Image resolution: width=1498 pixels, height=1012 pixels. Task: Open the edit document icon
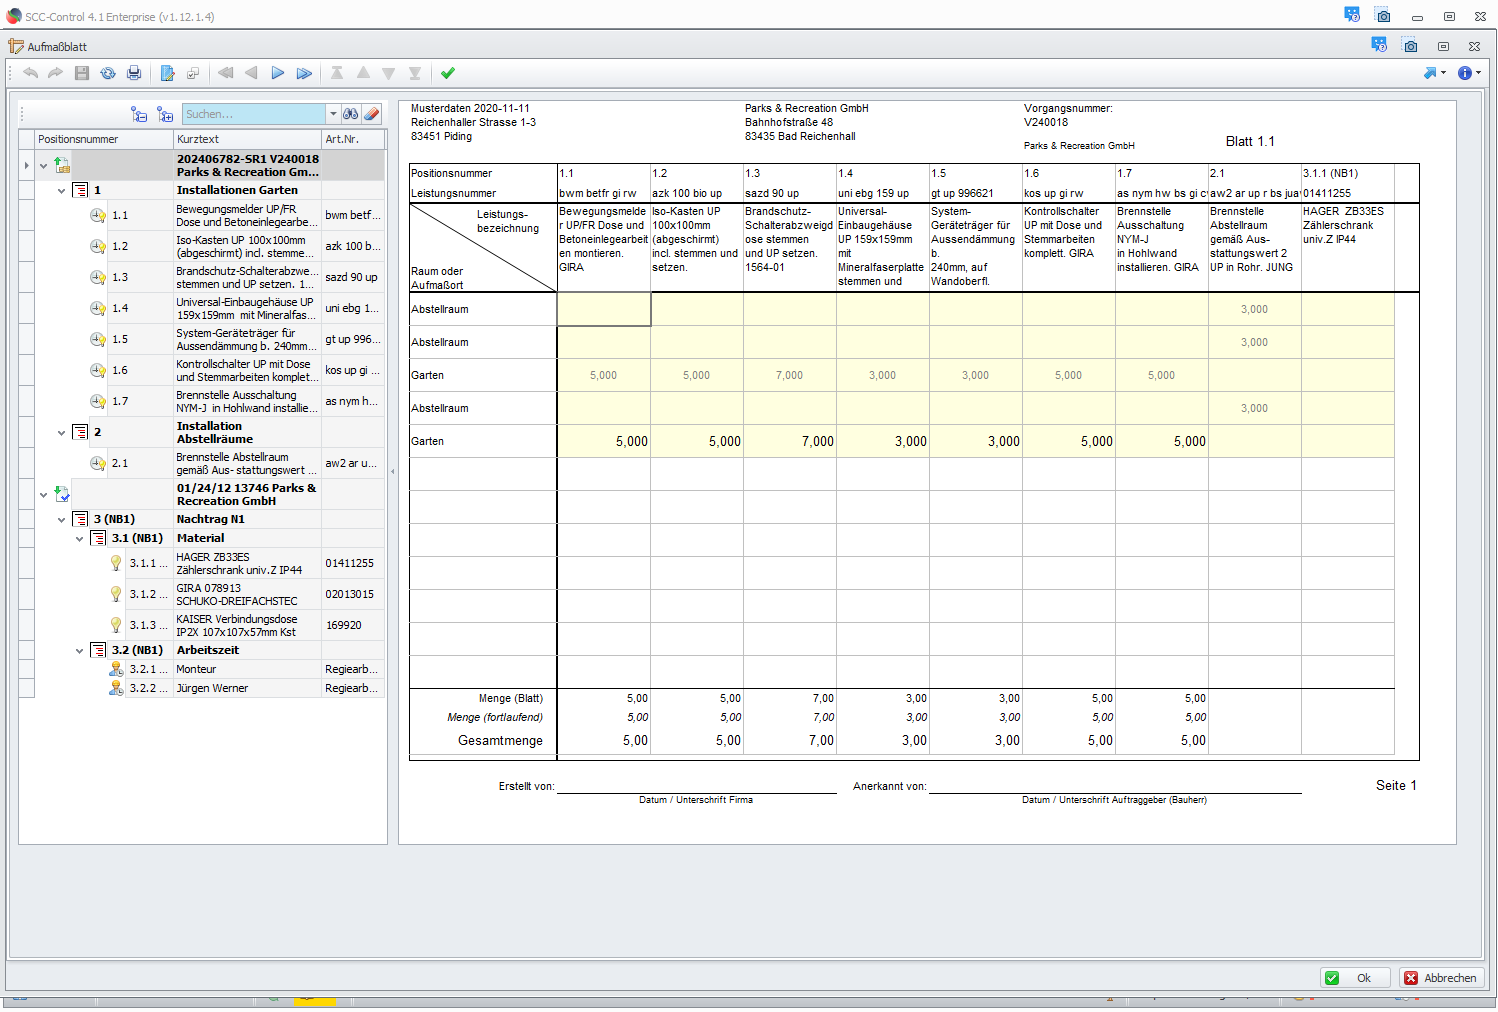pyautogui.click(x=167, y=73)
